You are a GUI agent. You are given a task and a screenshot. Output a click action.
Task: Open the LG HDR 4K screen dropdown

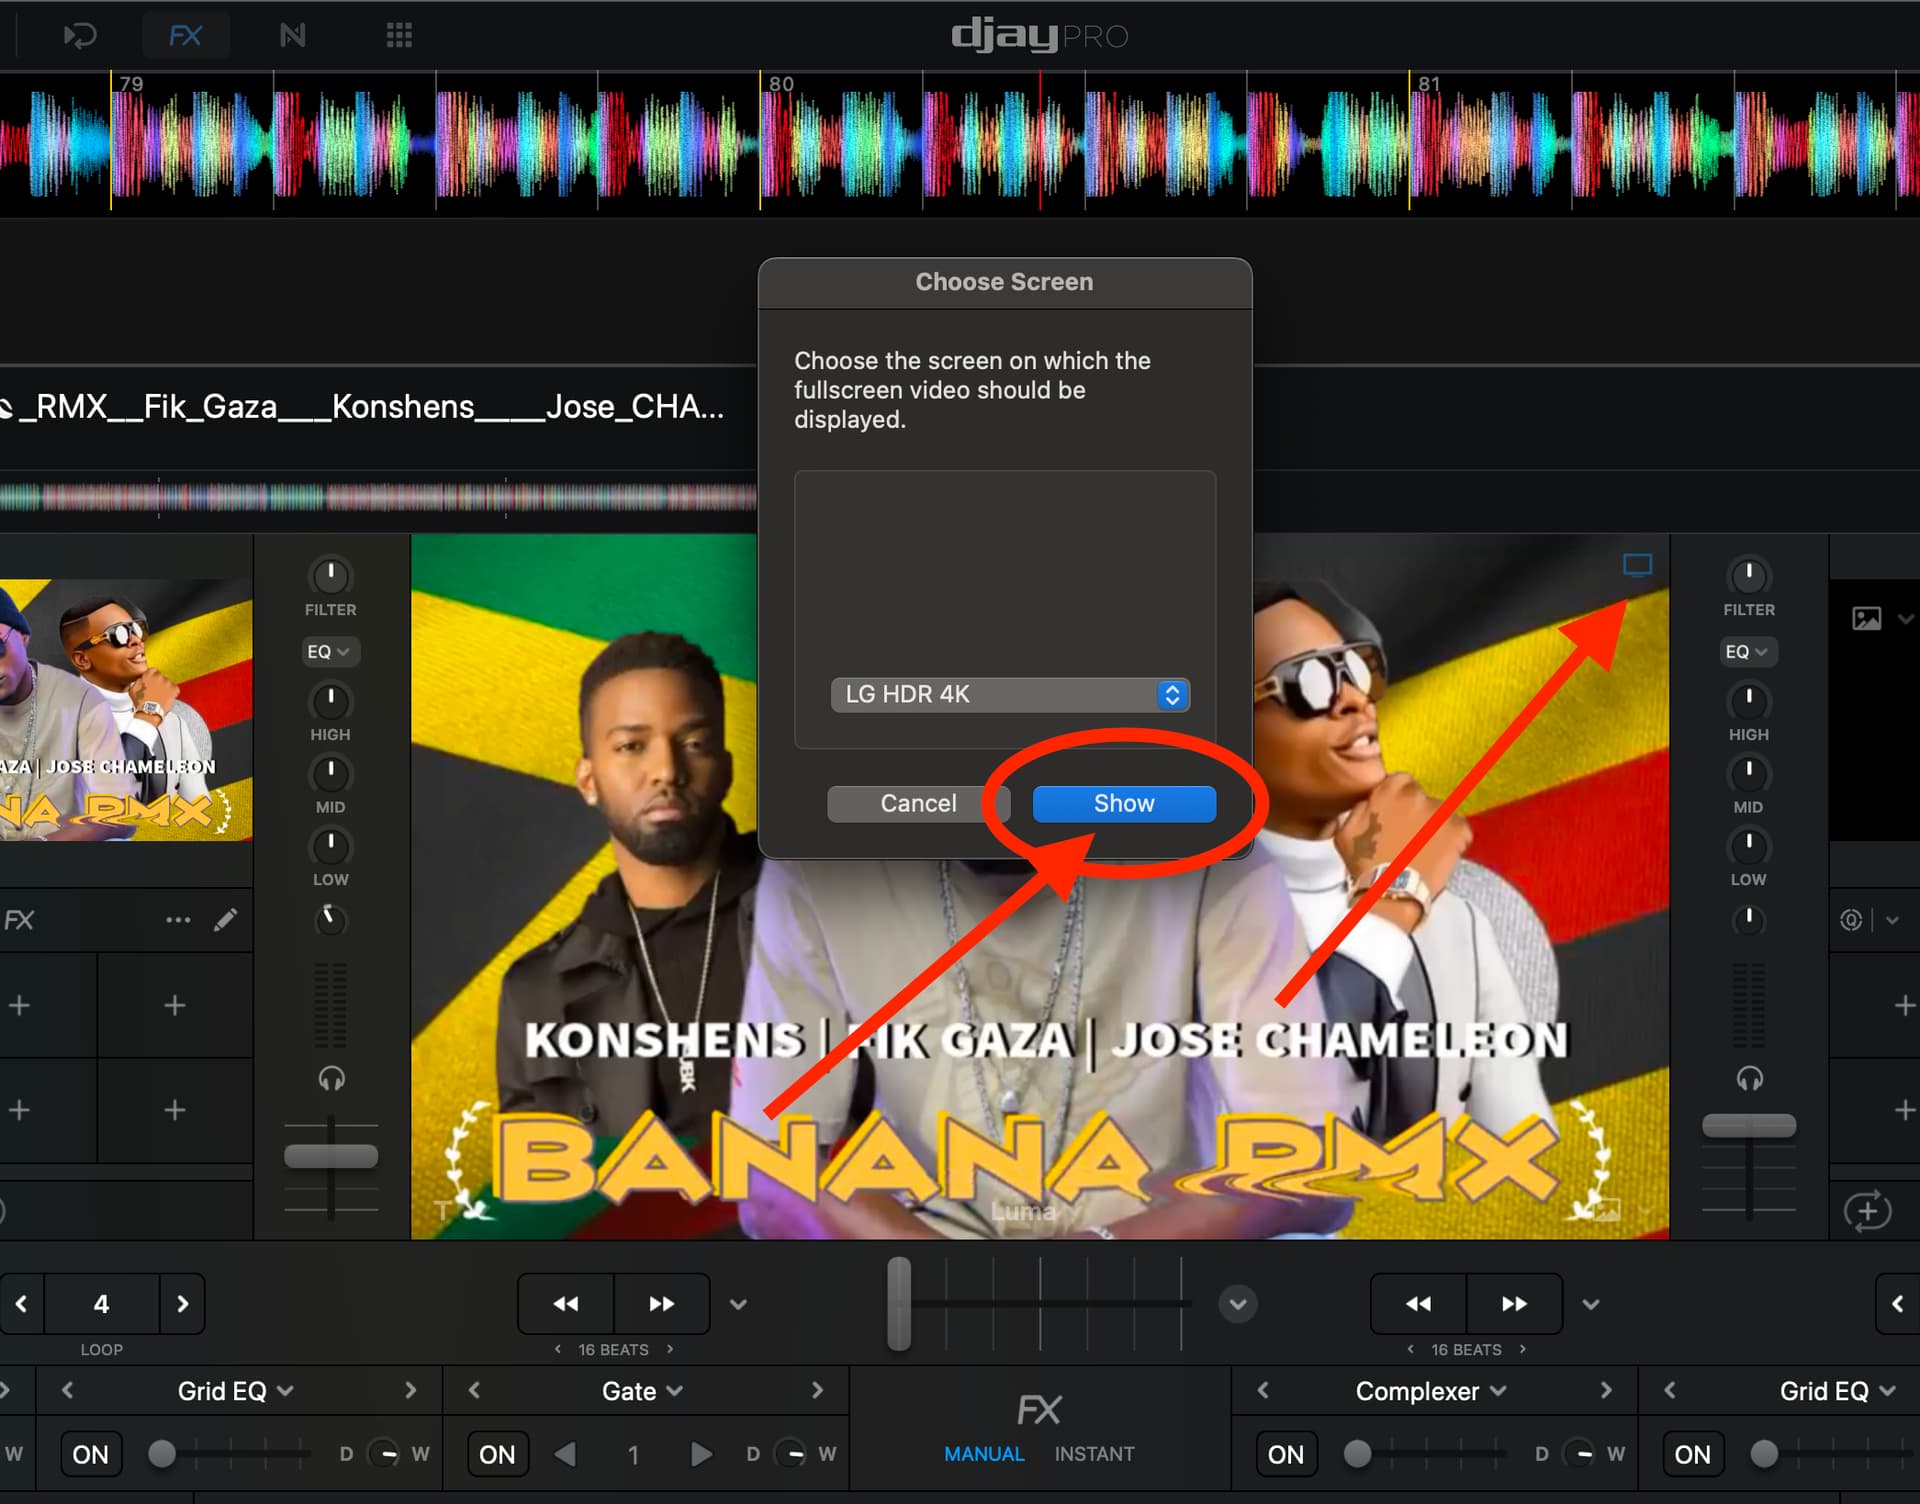coord(1010,694)
